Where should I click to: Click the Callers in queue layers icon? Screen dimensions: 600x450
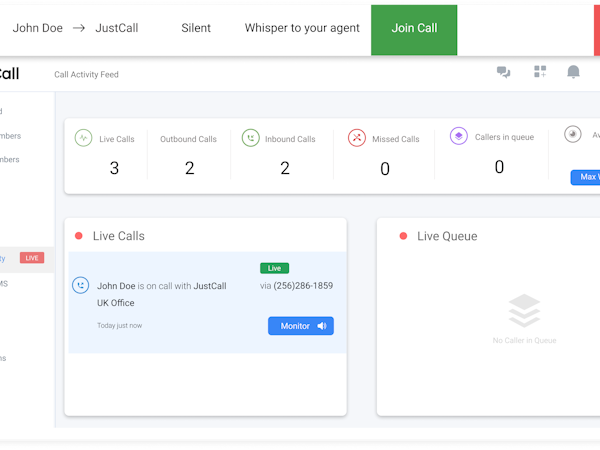[x=458, y=136]
